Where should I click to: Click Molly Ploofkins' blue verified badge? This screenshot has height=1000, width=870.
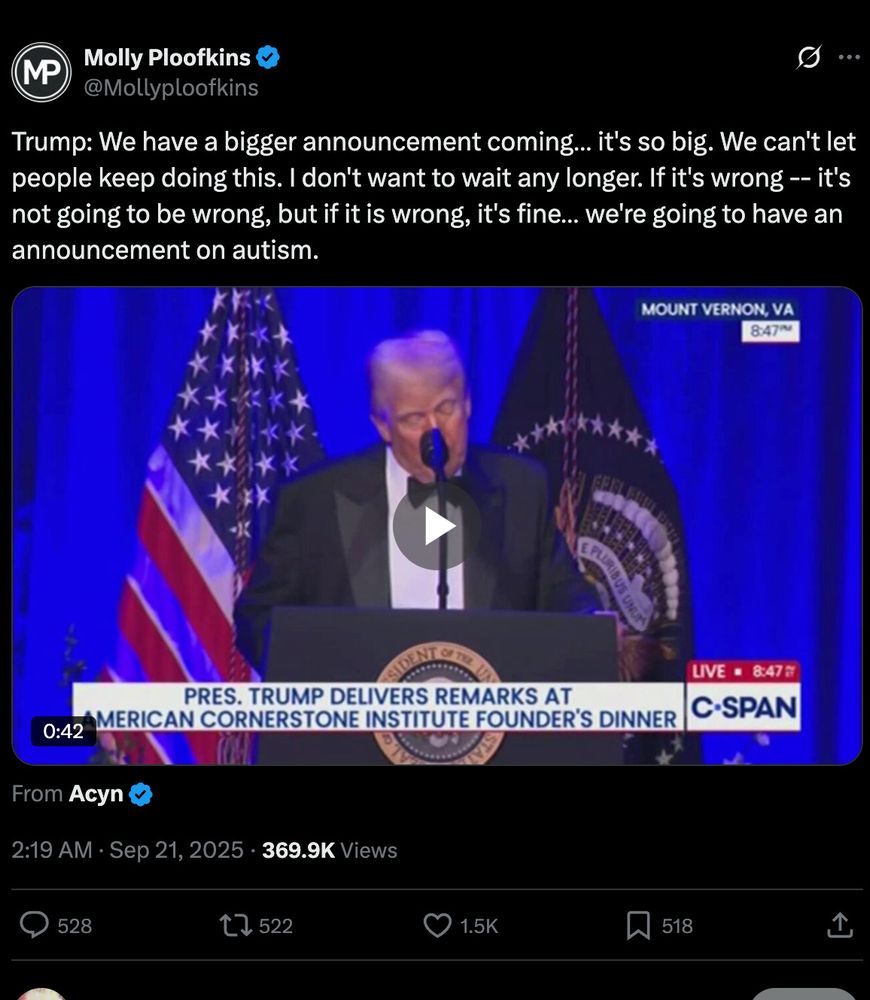click(x=268, y=57)
